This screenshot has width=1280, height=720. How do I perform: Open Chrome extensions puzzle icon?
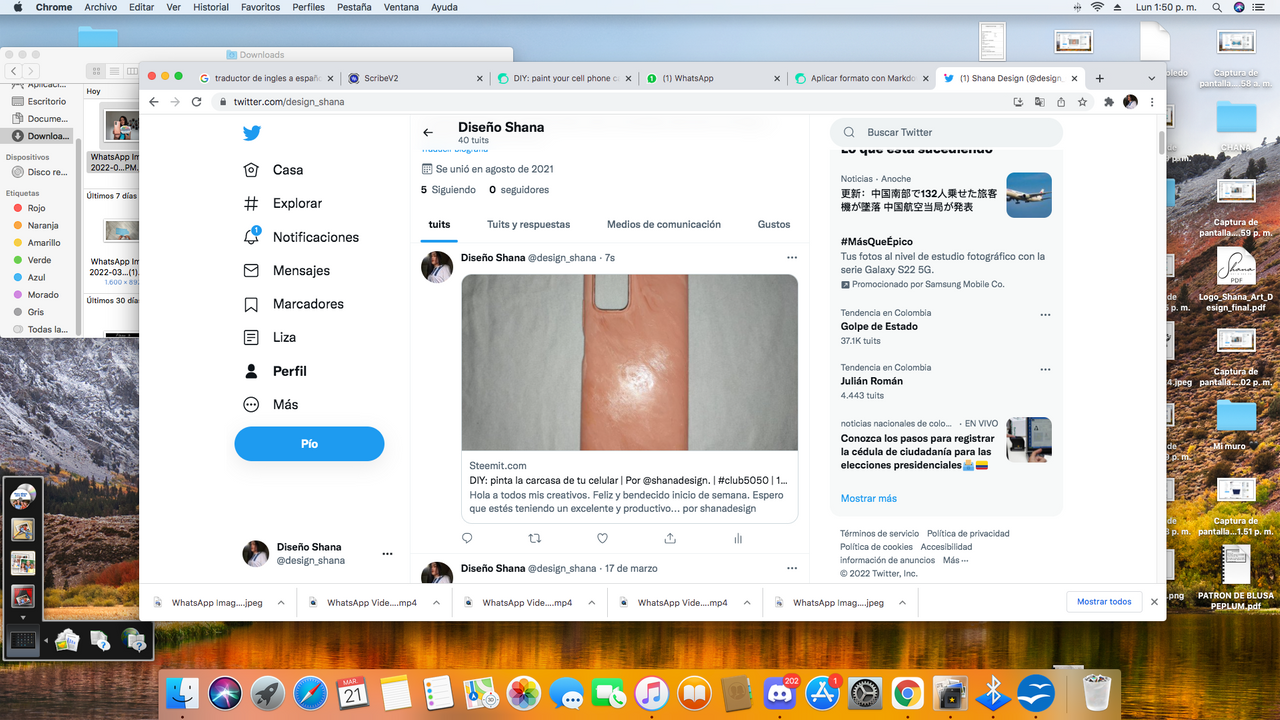[1109, 102]
